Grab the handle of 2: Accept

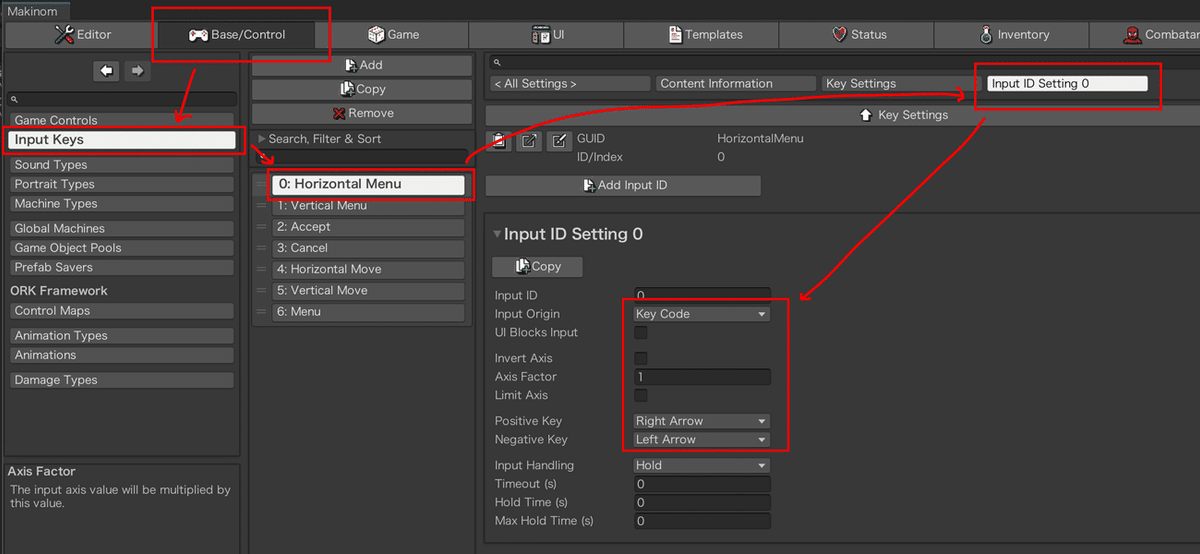click(x=262, y=227)
